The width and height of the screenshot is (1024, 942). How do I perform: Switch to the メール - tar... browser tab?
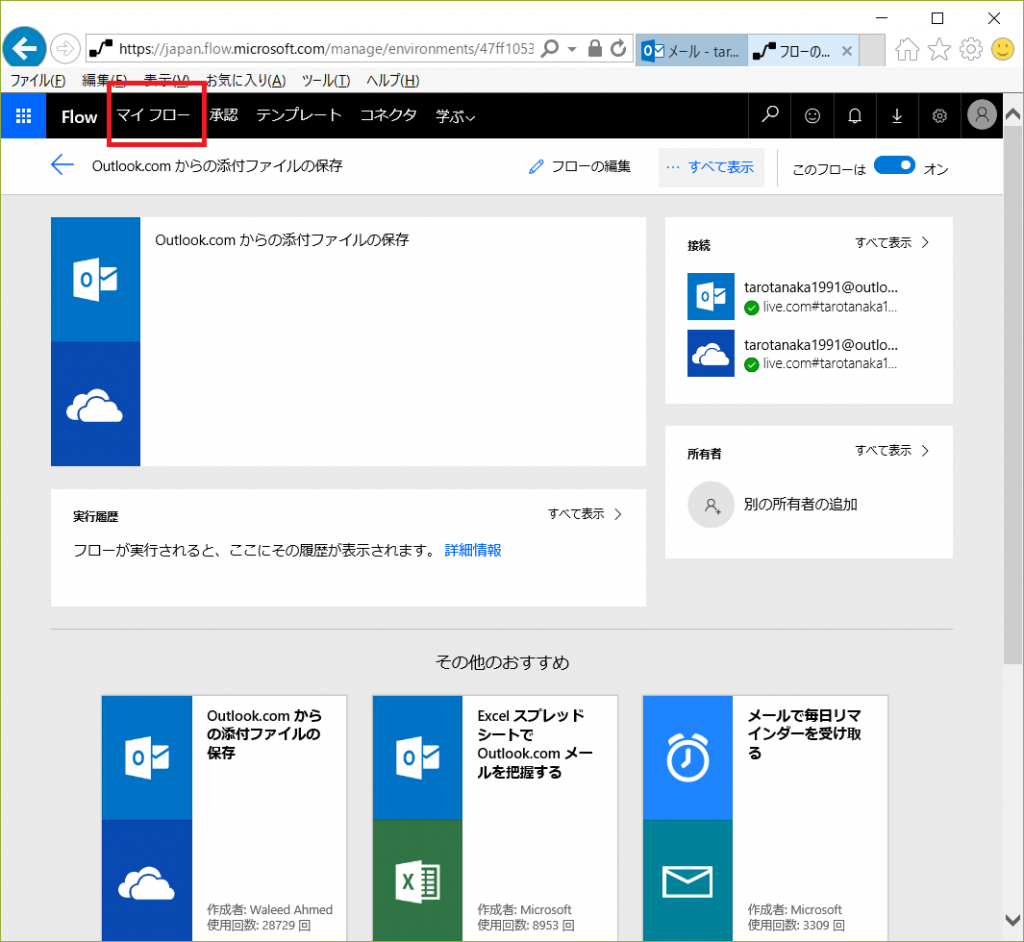(691, 50)
